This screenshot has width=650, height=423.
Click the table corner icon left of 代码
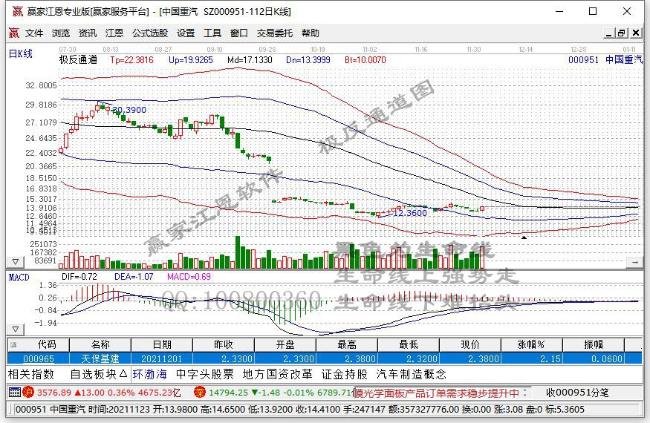pyautogui.click(x=13, y=345)
